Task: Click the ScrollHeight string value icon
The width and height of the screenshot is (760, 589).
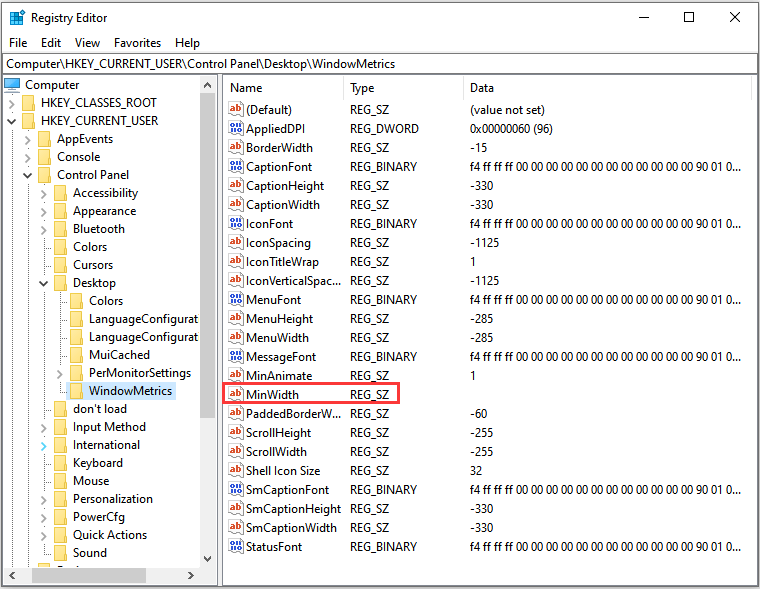Action: 236,432
